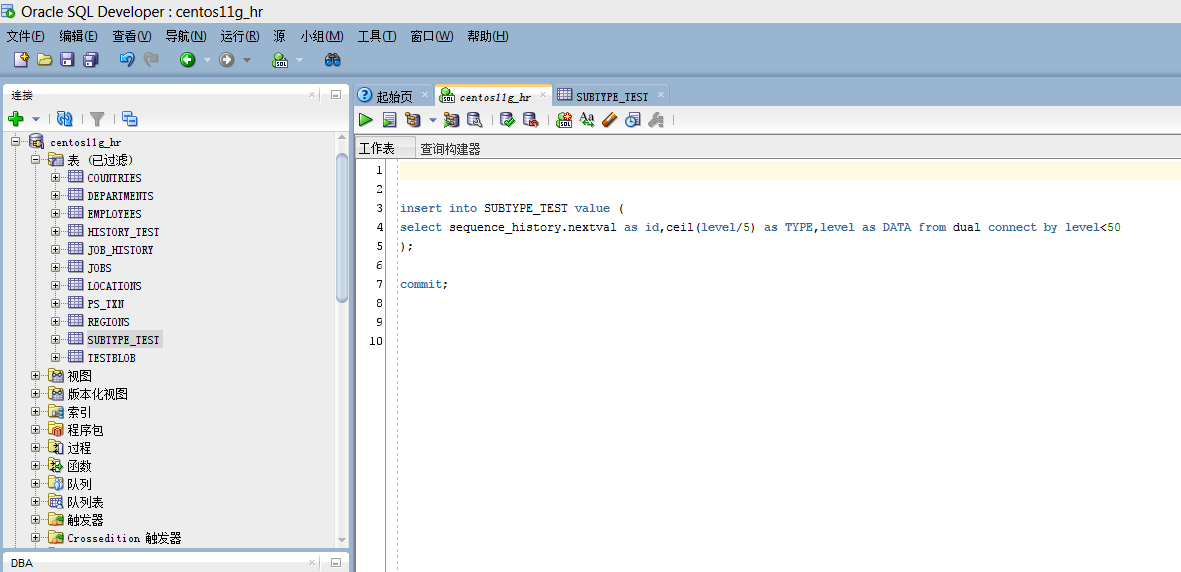Expand the 视图 views folder

pos(35,376)
